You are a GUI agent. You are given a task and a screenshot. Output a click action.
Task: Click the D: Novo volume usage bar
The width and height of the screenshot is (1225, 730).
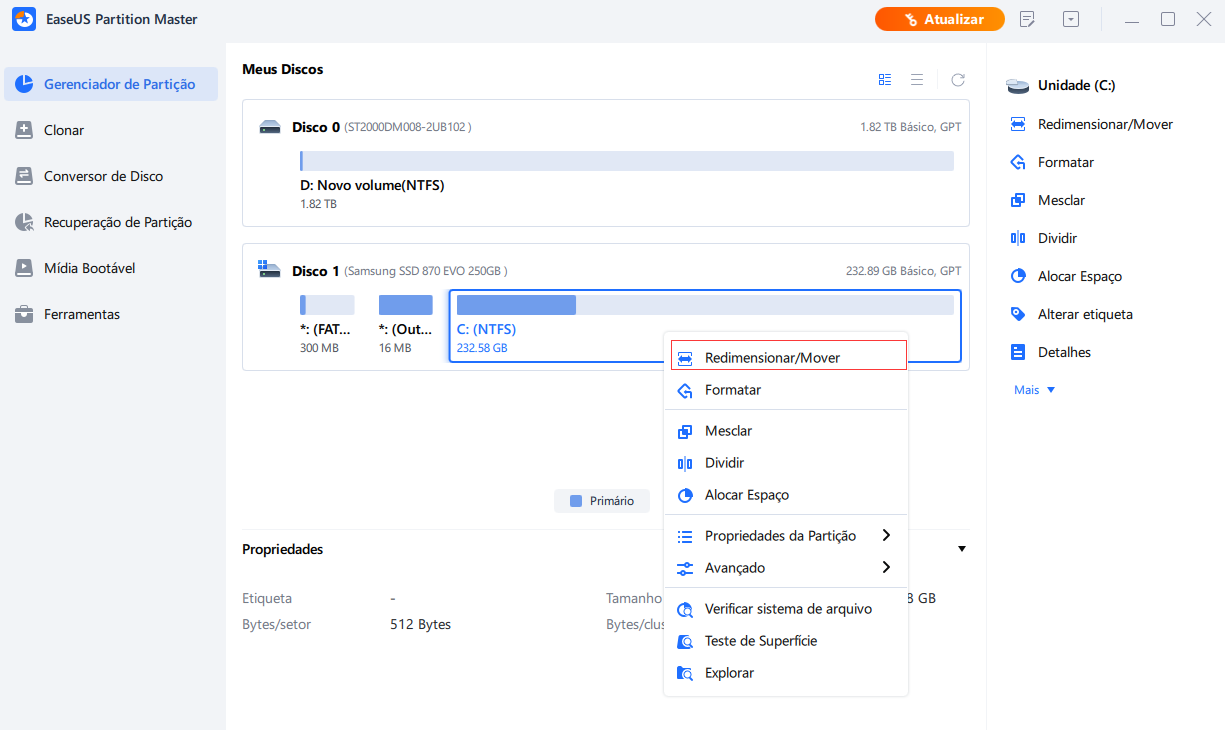(627, 161)
